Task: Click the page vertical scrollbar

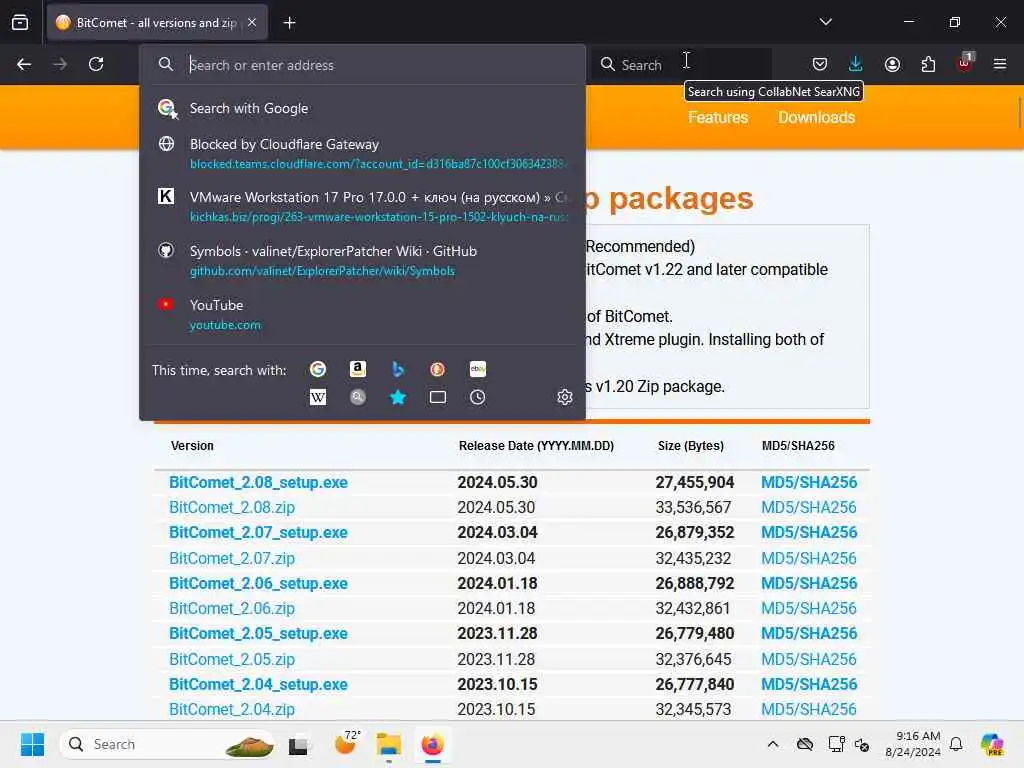Action: [x=1019, y=113]
